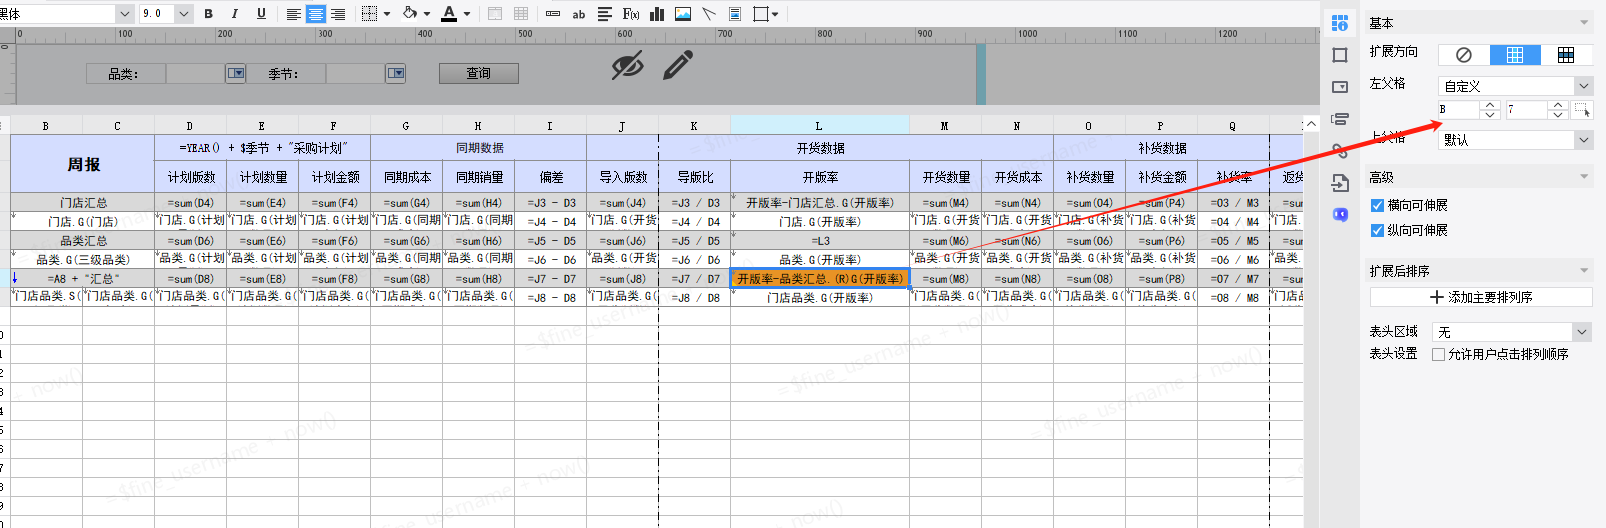Screen dimensions: 1606x528
Task: Click the pencil edit icon in parameter pane
Action: click(677, 66)
